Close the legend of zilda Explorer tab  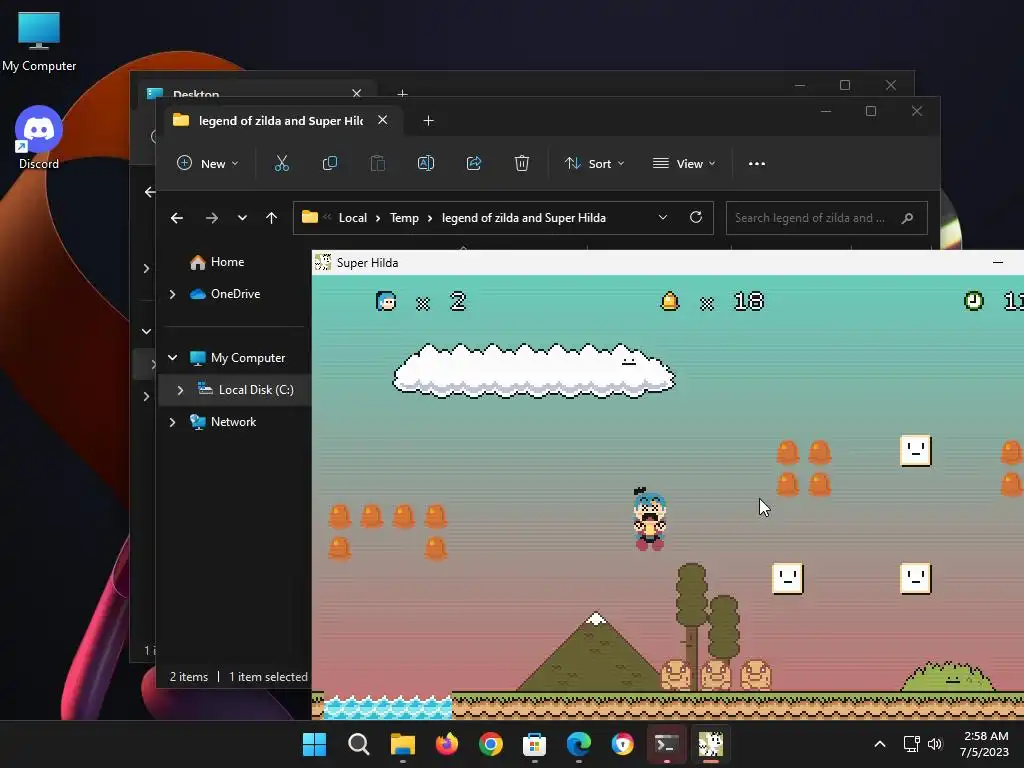383,120
